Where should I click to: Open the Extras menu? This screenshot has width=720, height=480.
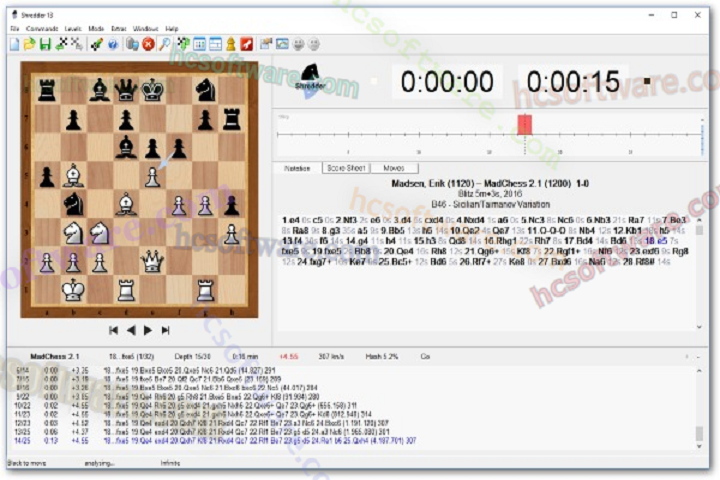119,29
